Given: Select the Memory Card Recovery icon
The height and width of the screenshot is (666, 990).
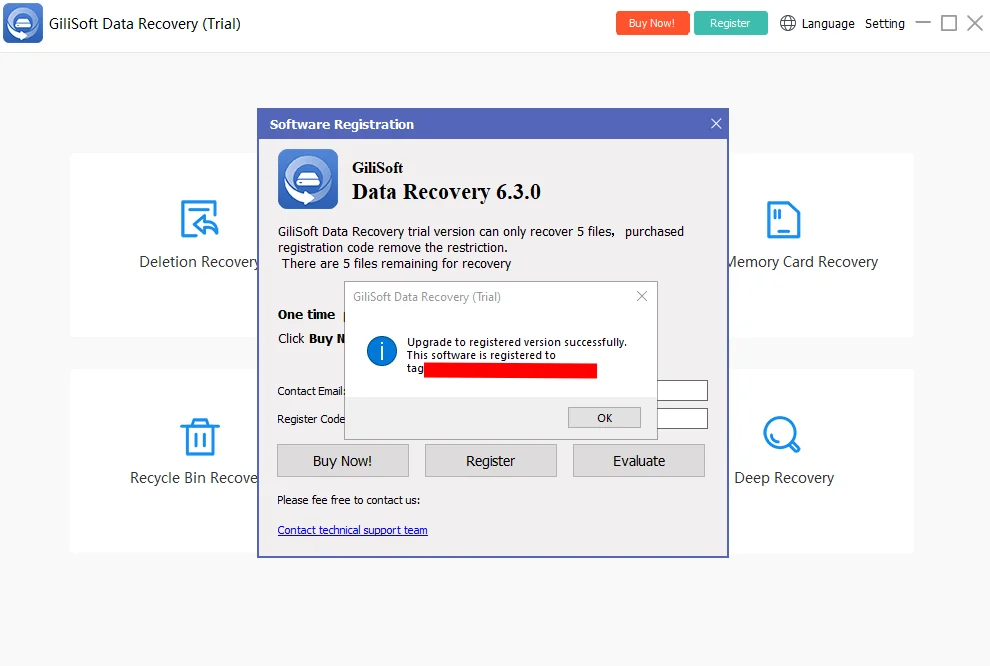Looking at the screenshot, I should click(783, 220).
